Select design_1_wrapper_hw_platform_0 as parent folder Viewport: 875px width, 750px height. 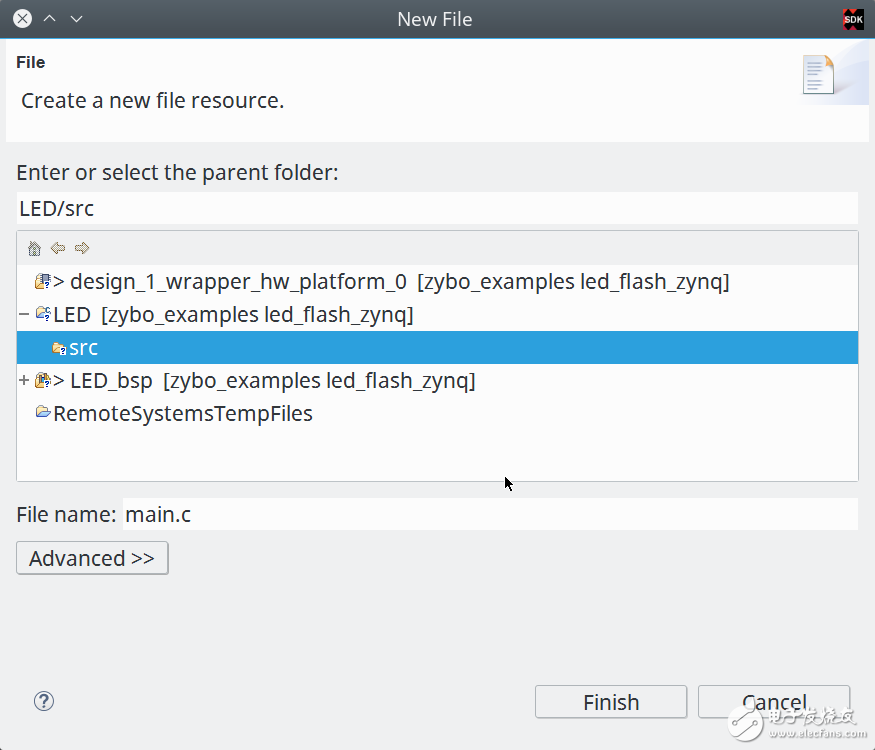240,282
